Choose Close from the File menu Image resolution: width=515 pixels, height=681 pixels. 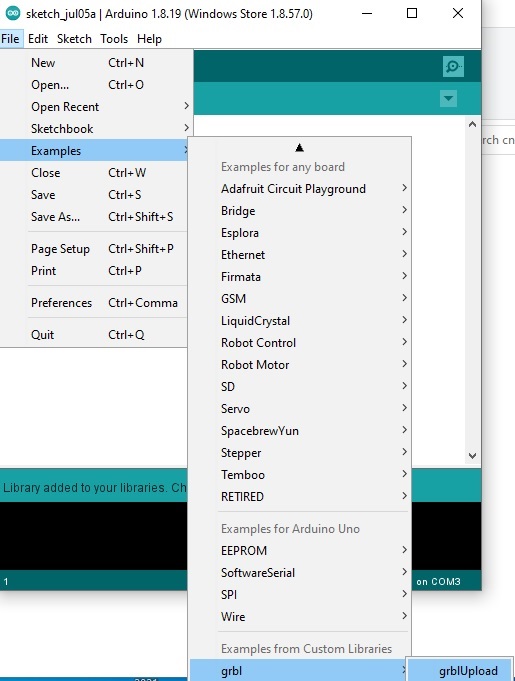click(x=94, y=173)
